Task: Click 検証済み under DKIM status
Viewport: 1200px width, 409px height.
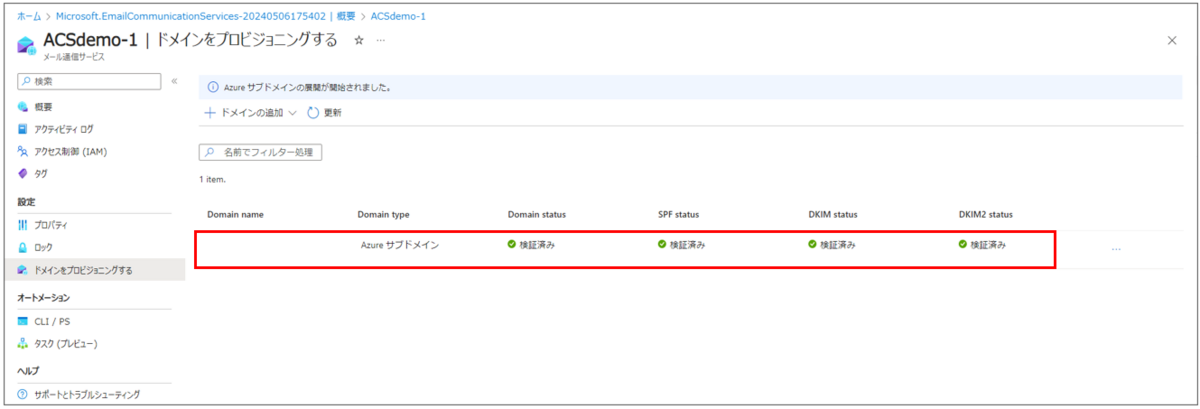Action: coord(832,244)
